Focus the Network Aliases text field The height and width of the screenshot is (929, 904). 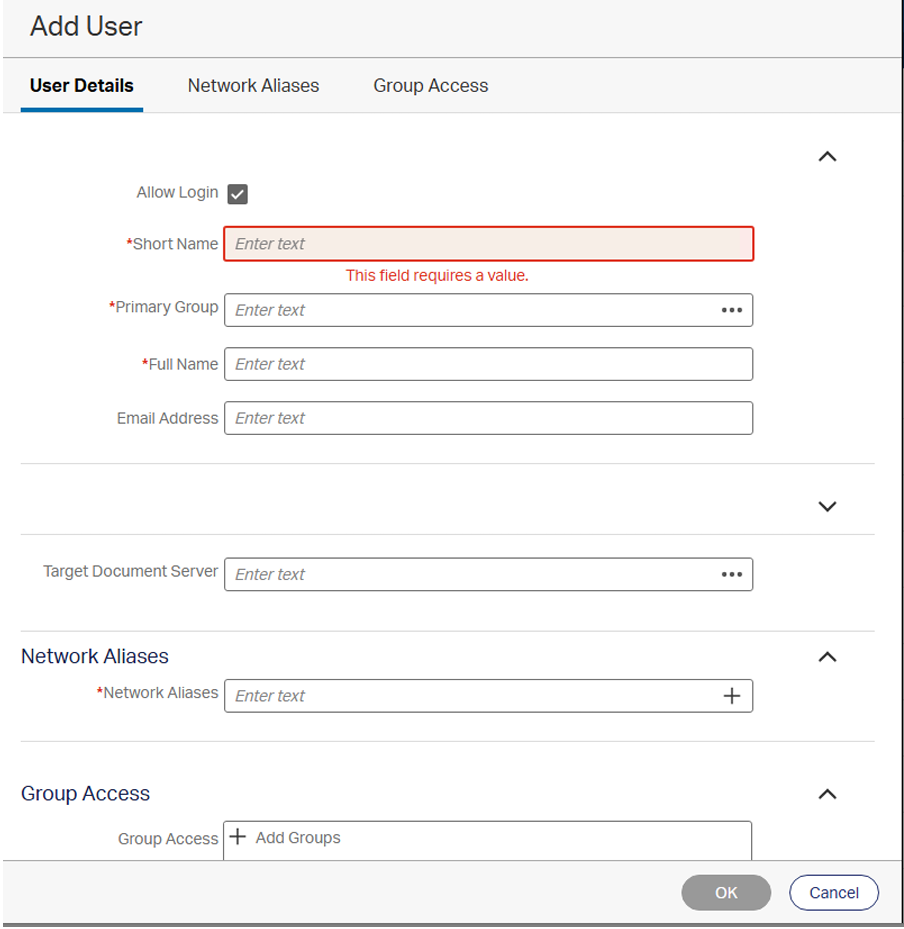(x=489, y=696)
